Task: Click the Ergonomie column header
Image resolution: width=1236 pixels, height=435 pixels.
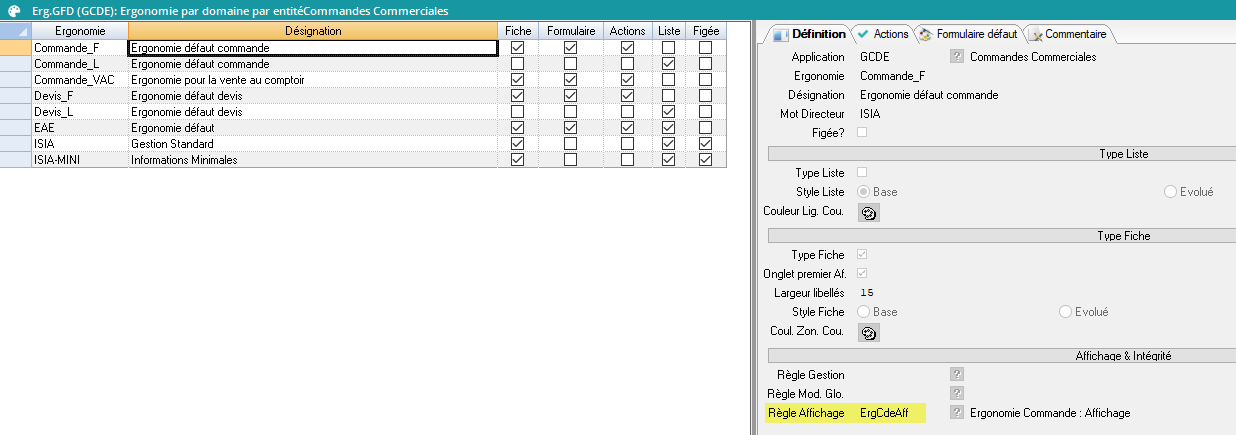Action: pos(79,31)
